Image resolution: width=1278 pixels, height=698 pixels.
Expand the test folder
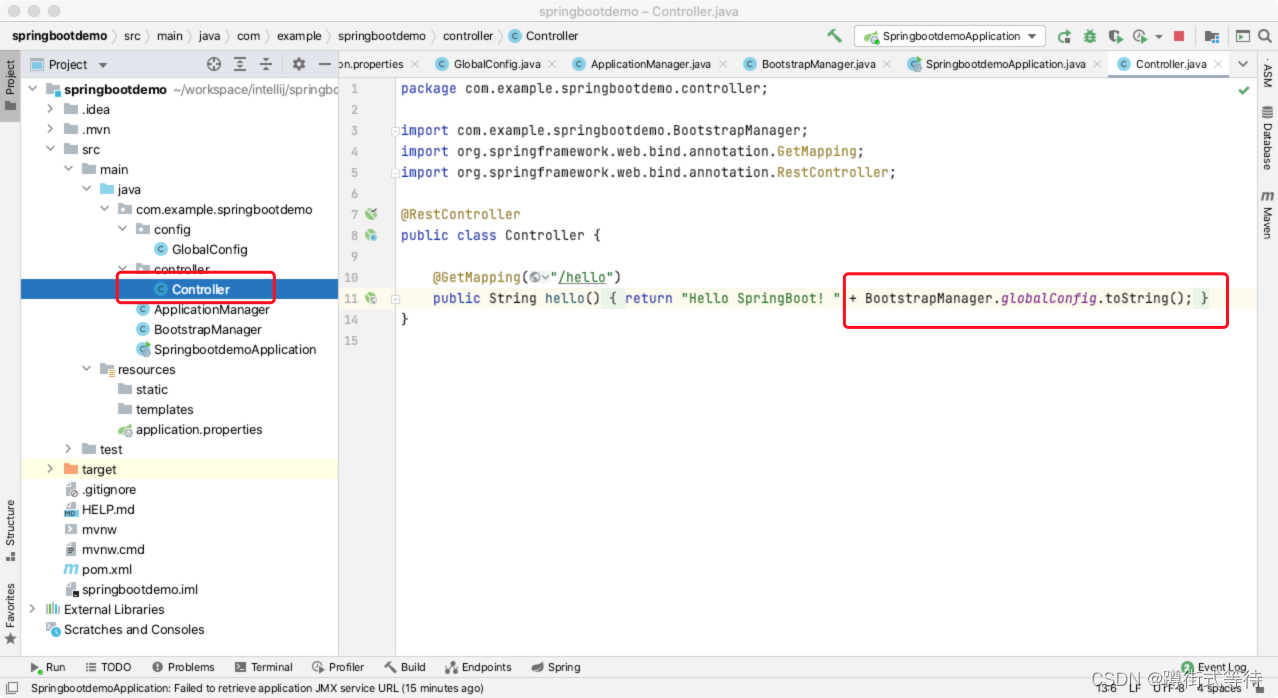point(69,449)
